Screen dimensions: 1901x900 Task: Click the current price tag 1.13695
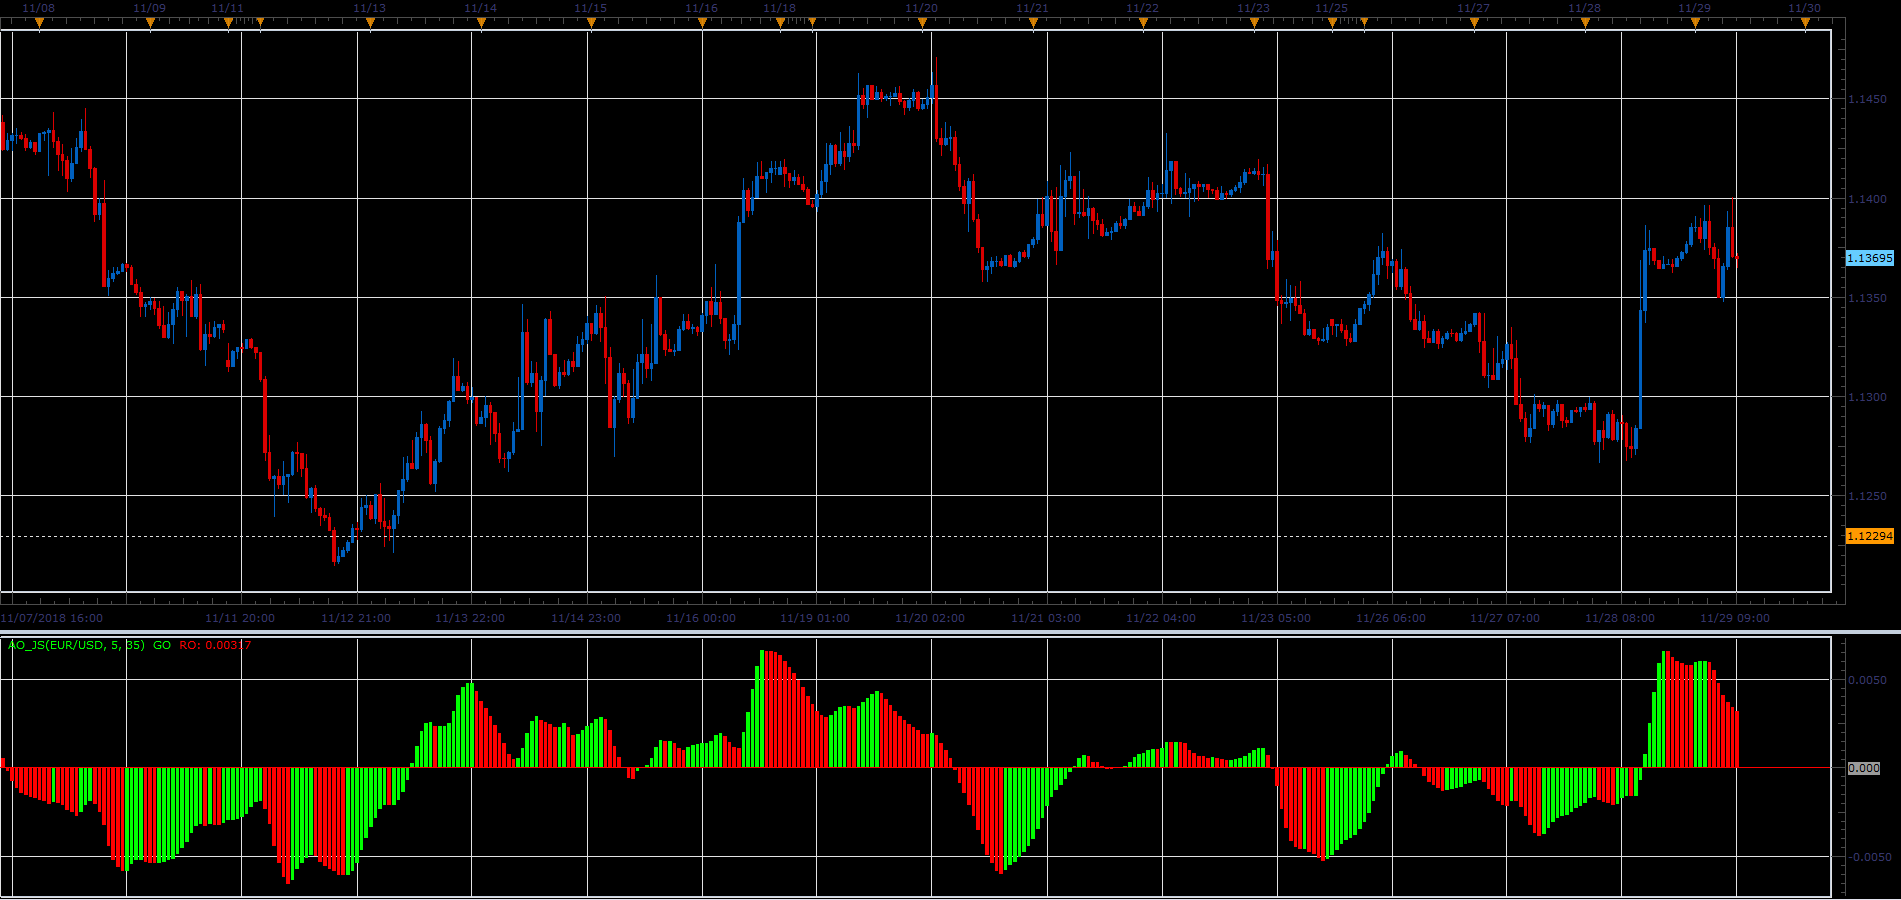click(x=1869, y=258)
